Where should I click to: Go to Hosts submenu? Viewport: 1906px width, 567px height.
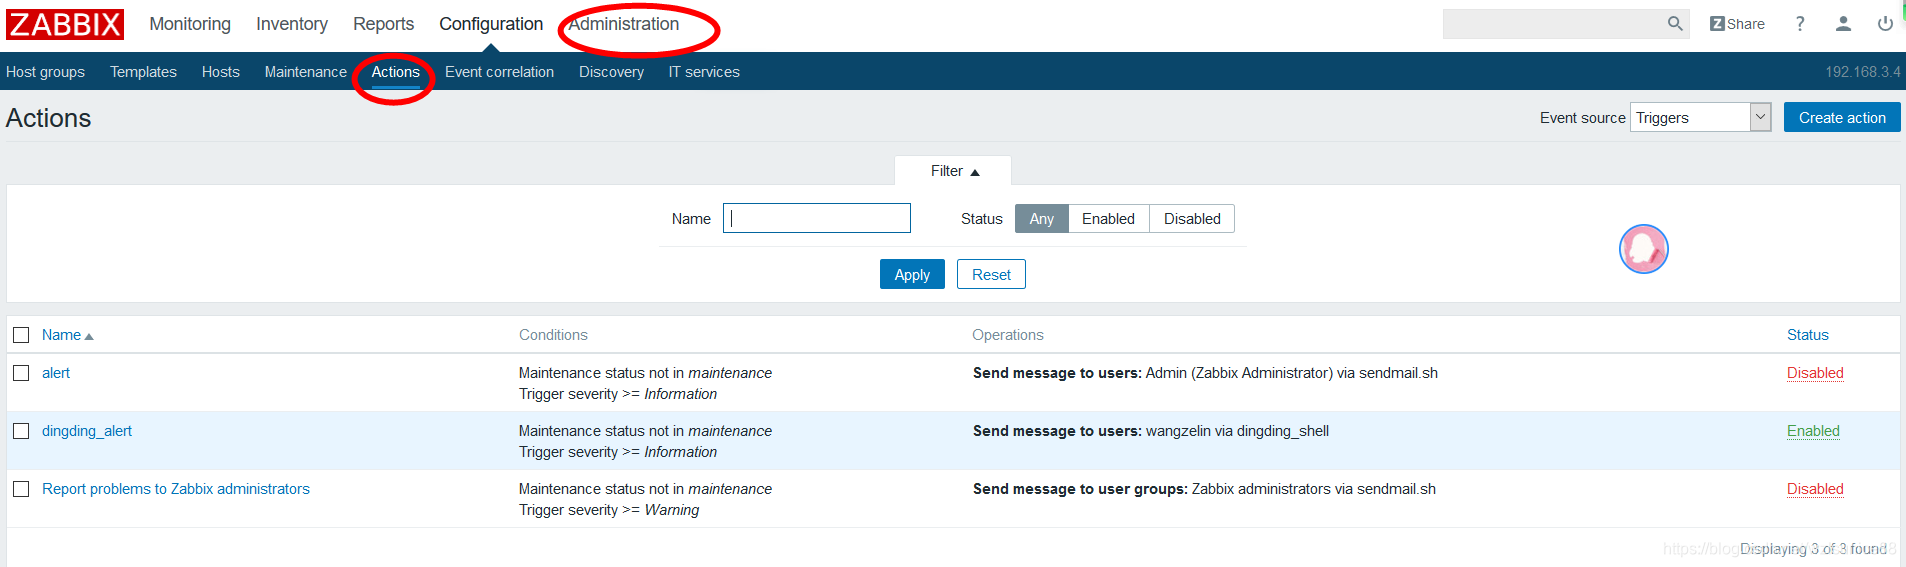[221, 72]
